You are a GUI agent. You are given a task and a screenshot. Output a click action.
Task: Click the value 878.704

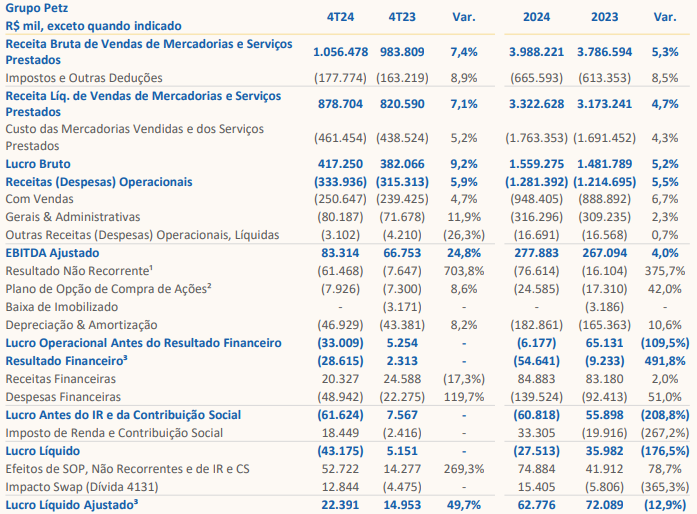click(x=340, y=104)
